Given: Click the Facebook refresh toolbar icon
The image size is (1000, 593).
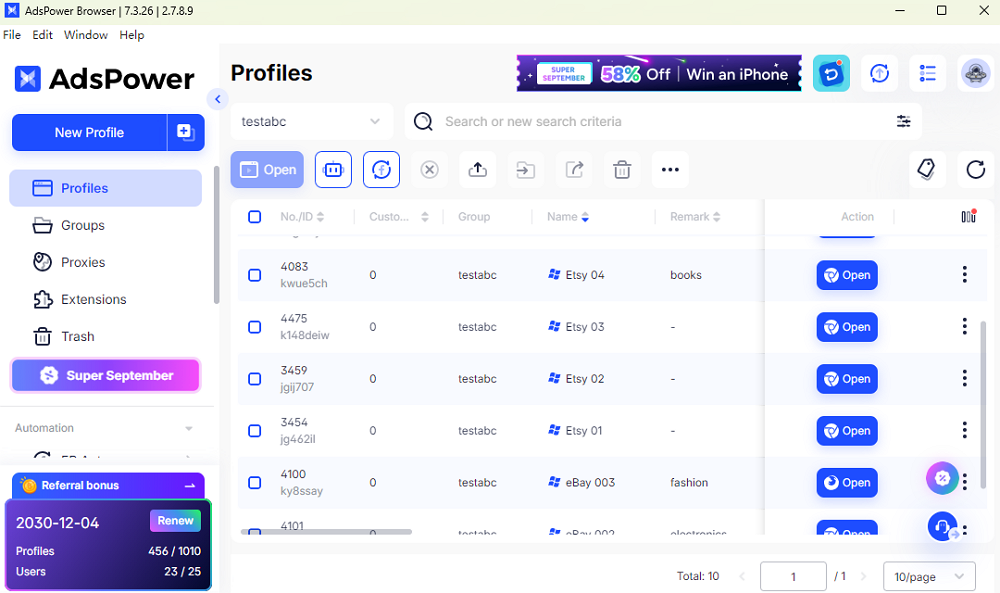Looking at the screenshot, I should [x=381, y=170].
